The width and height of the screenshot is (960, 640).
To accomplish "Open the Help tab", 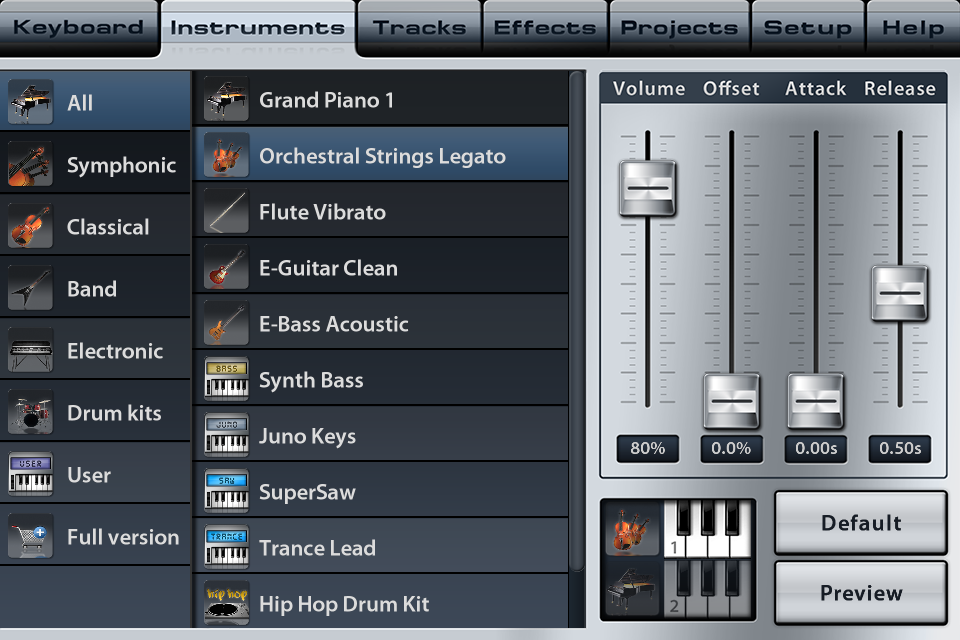I will pos(913,28).
